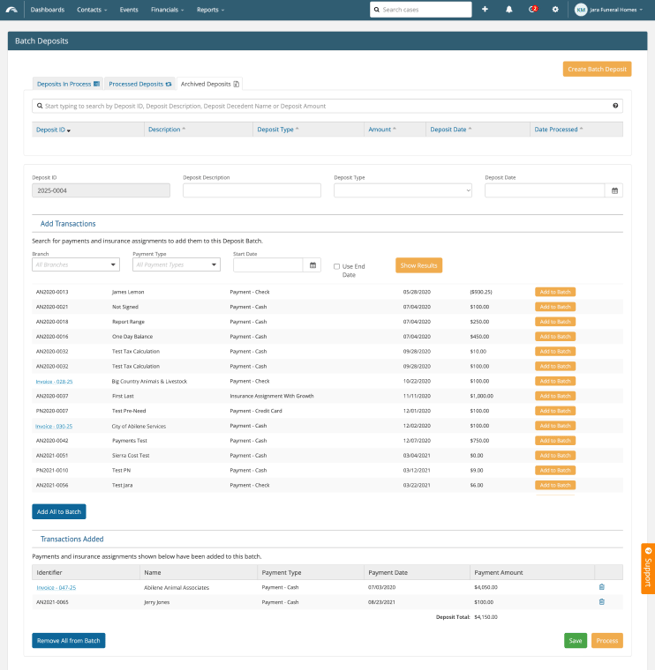
Task: Add Sierra Cost Test payment to batch
Action: click(x=555, y=455)
